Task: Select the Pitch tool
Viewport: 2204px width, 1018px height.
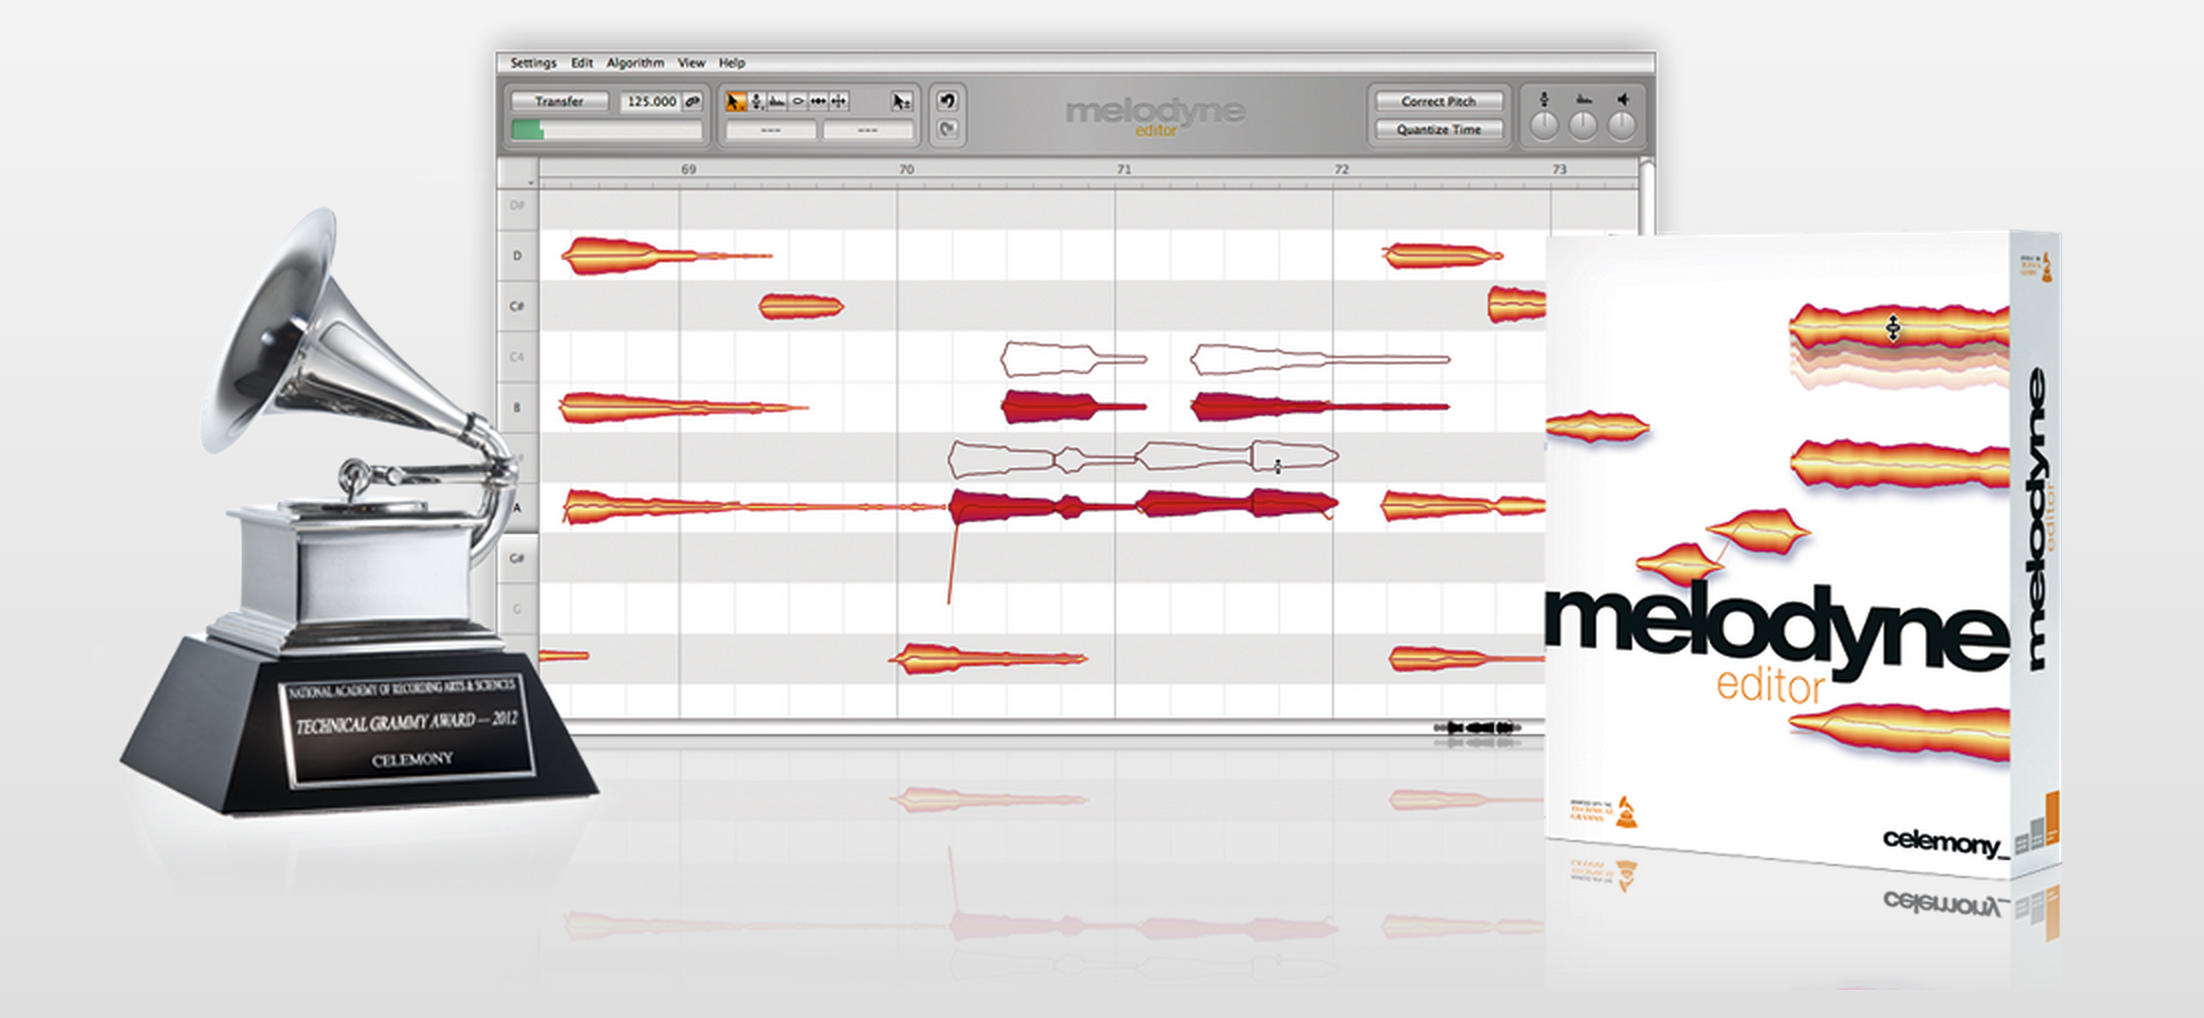Action: [757, 102]
